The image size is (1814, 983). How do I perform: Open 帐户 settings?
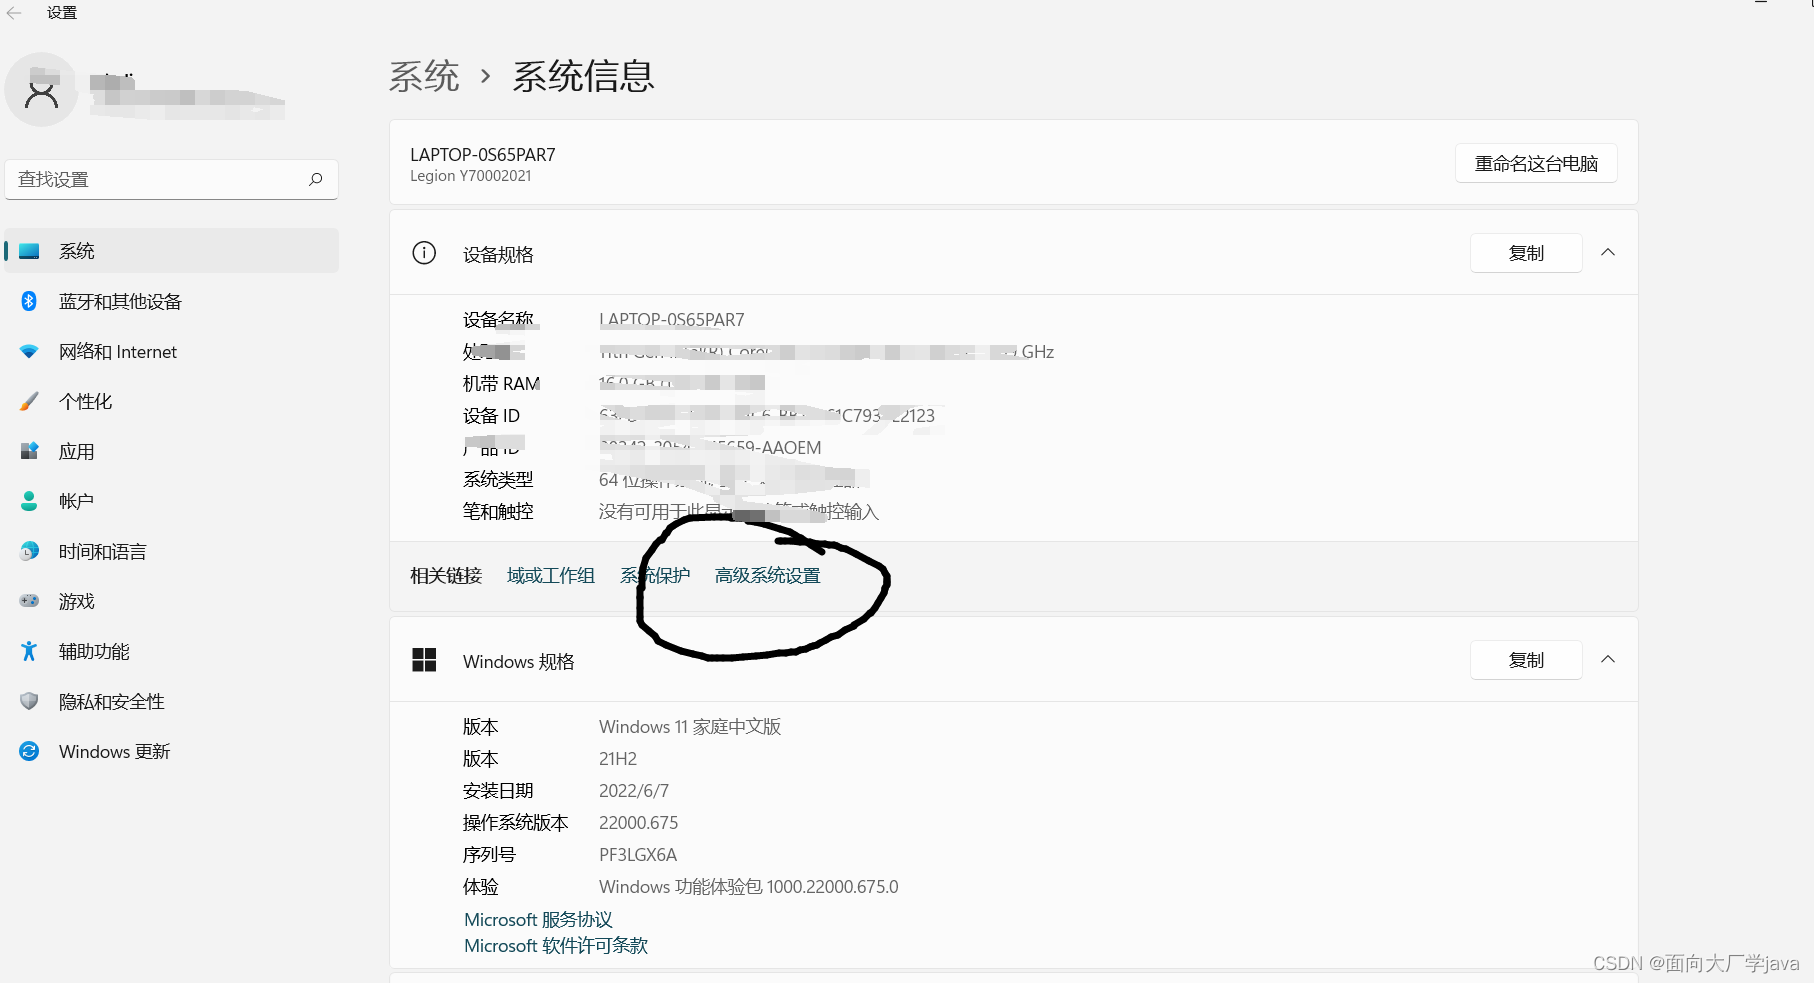[x=172, y=501]
